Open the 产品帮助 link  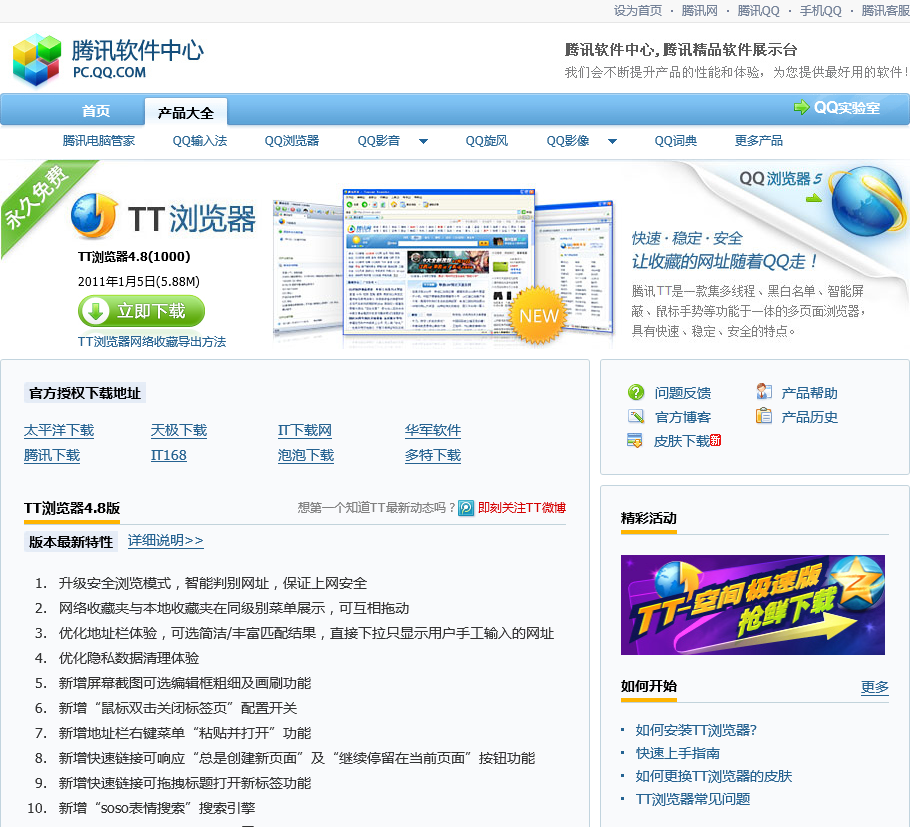(809, 393)
